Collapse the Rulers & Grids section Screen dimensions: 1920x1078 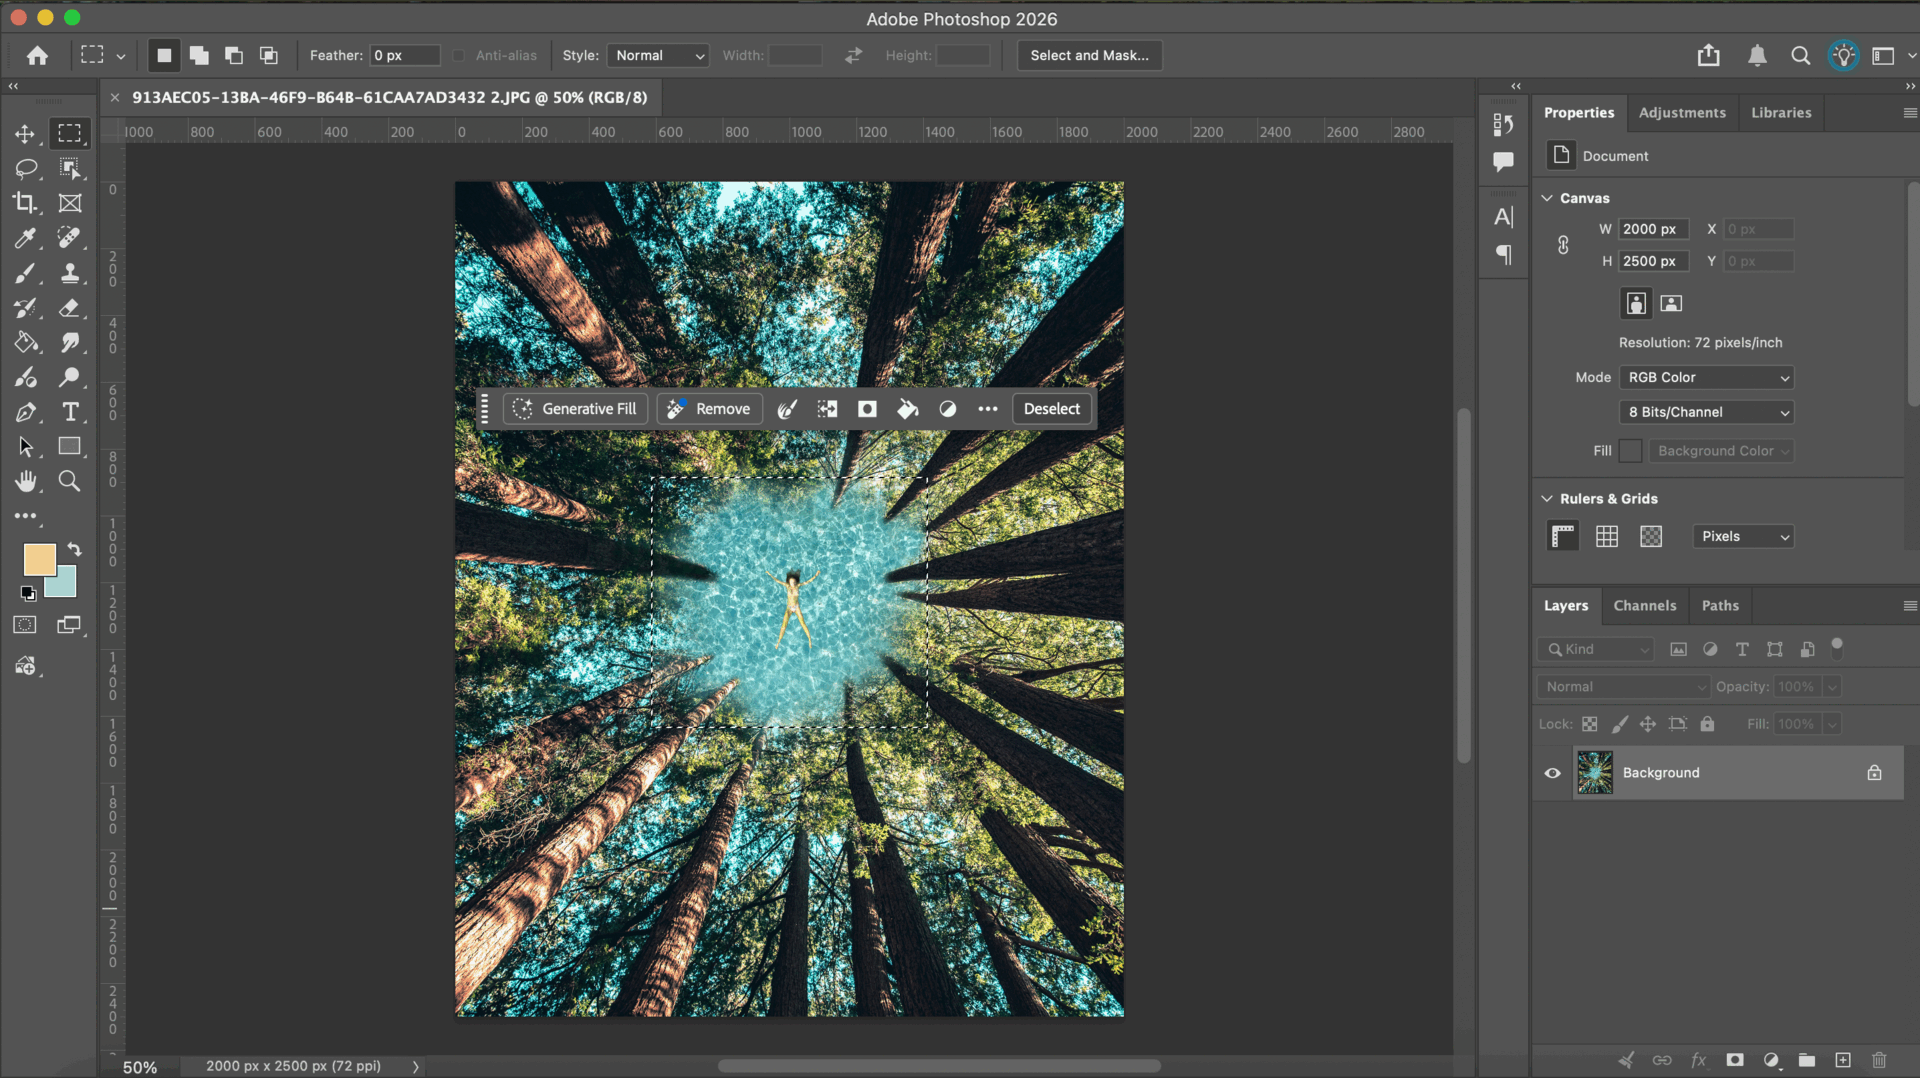[x=1547, y=498]
